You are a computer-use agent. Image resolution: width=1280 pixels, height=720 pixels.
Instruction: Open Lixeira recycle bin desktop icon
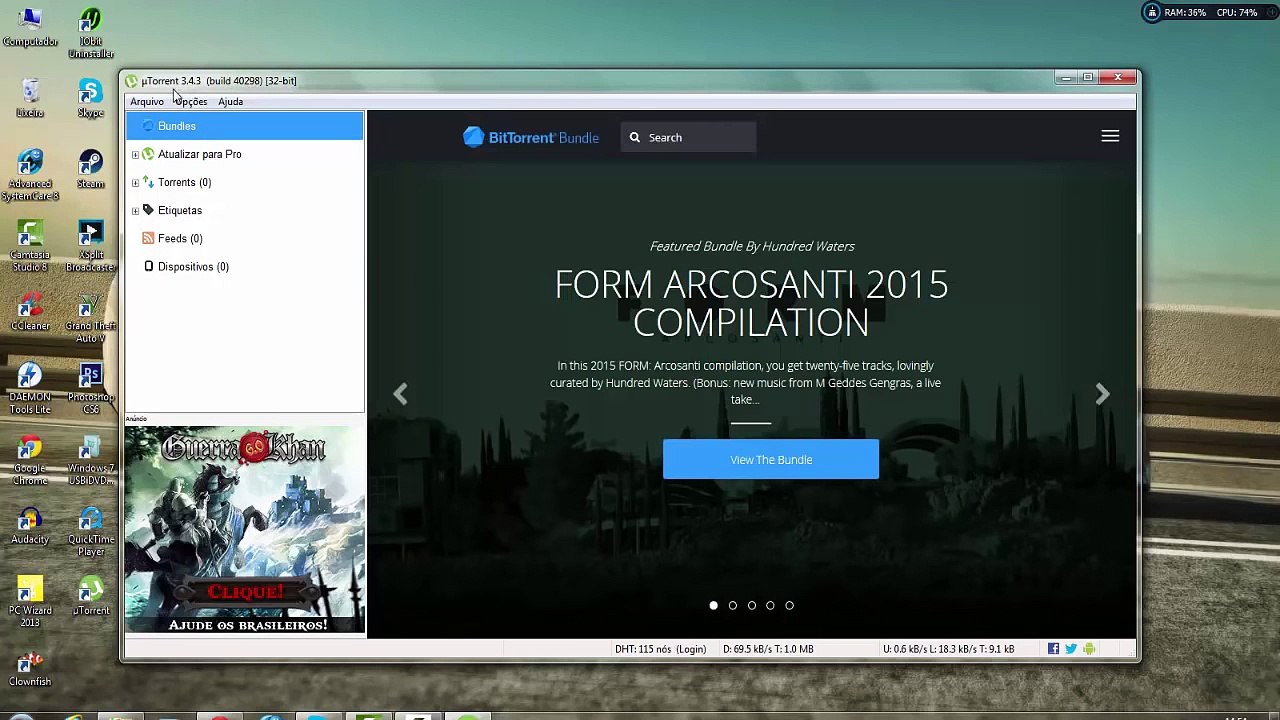point(30,98)
